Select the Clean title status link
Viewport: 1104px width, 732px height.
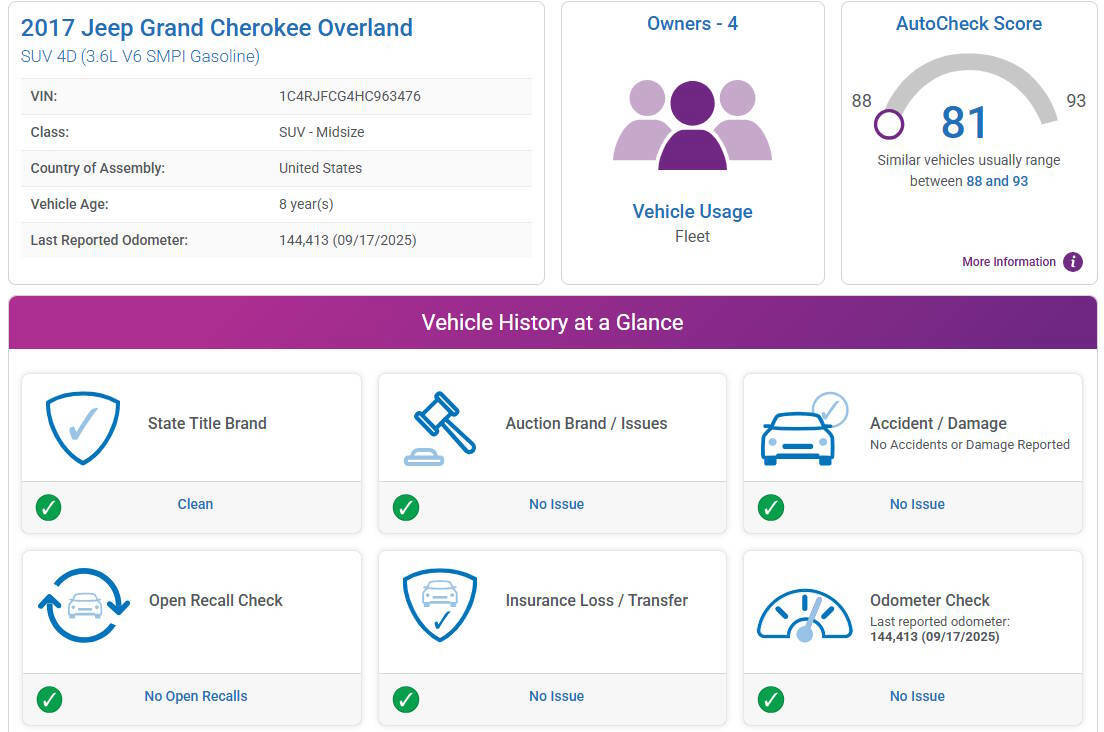195,504
